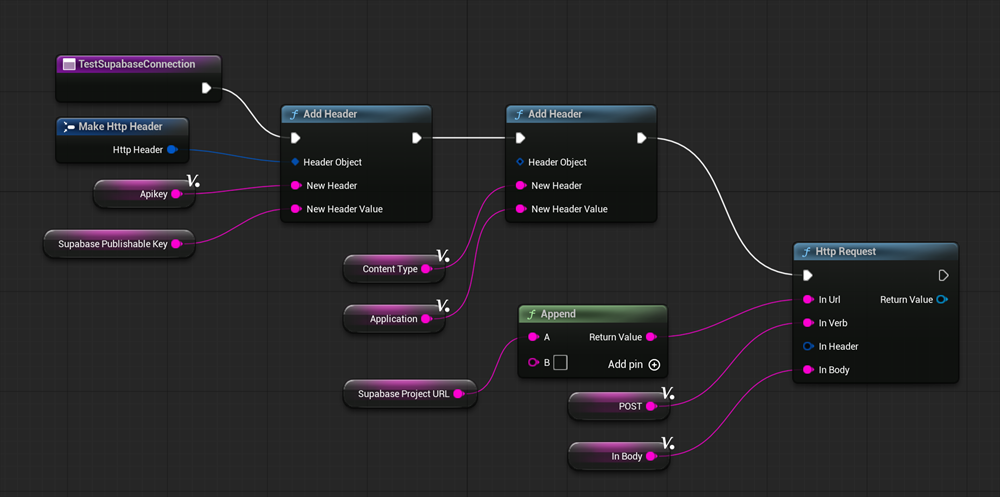Click the Http Header blue output pin
Screen dimensions: 1000x497
(172, 150)
